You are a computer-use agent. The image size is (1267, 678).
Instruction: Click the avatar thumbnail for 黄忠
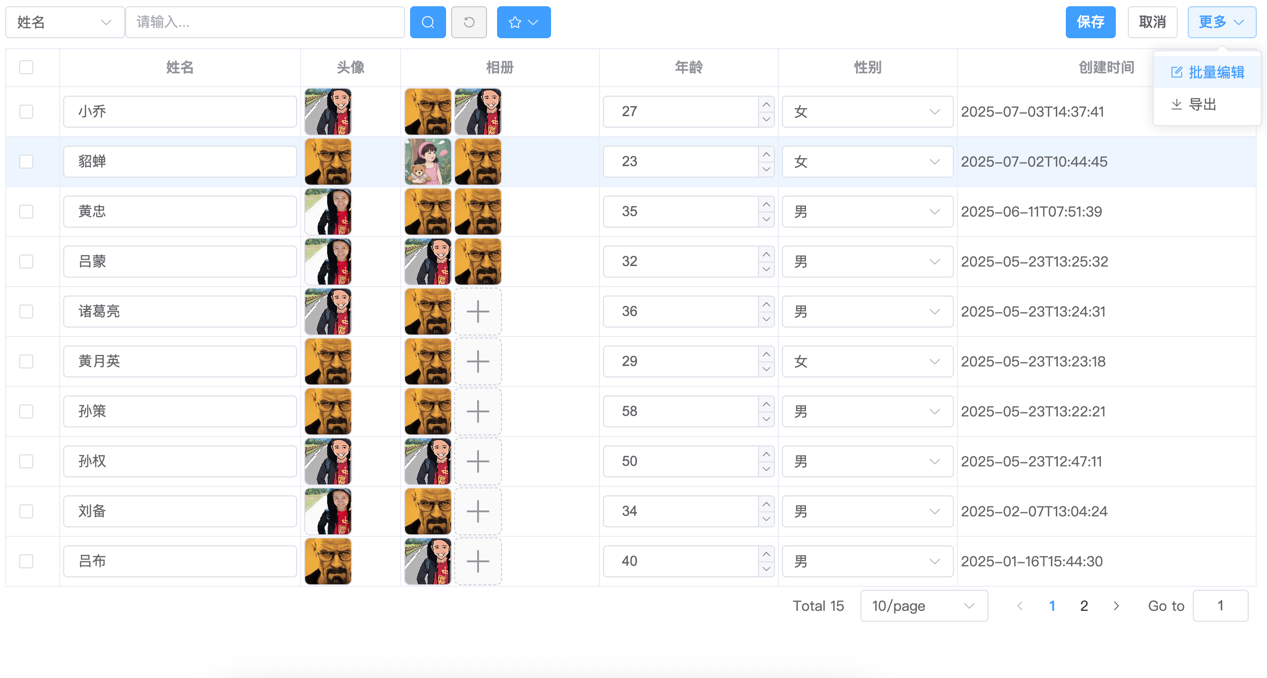328,212
